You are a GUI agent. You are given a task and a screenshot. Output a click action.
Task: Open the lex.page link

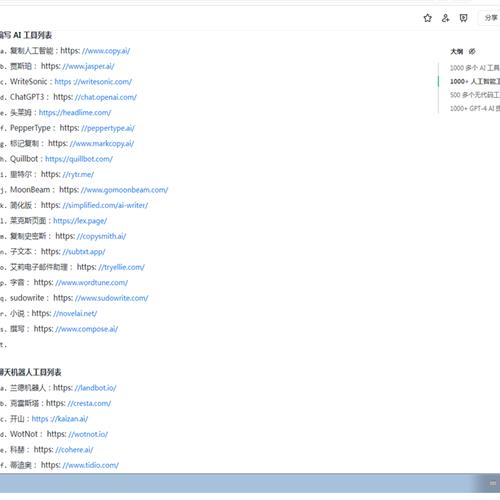(x=80, y=221)
